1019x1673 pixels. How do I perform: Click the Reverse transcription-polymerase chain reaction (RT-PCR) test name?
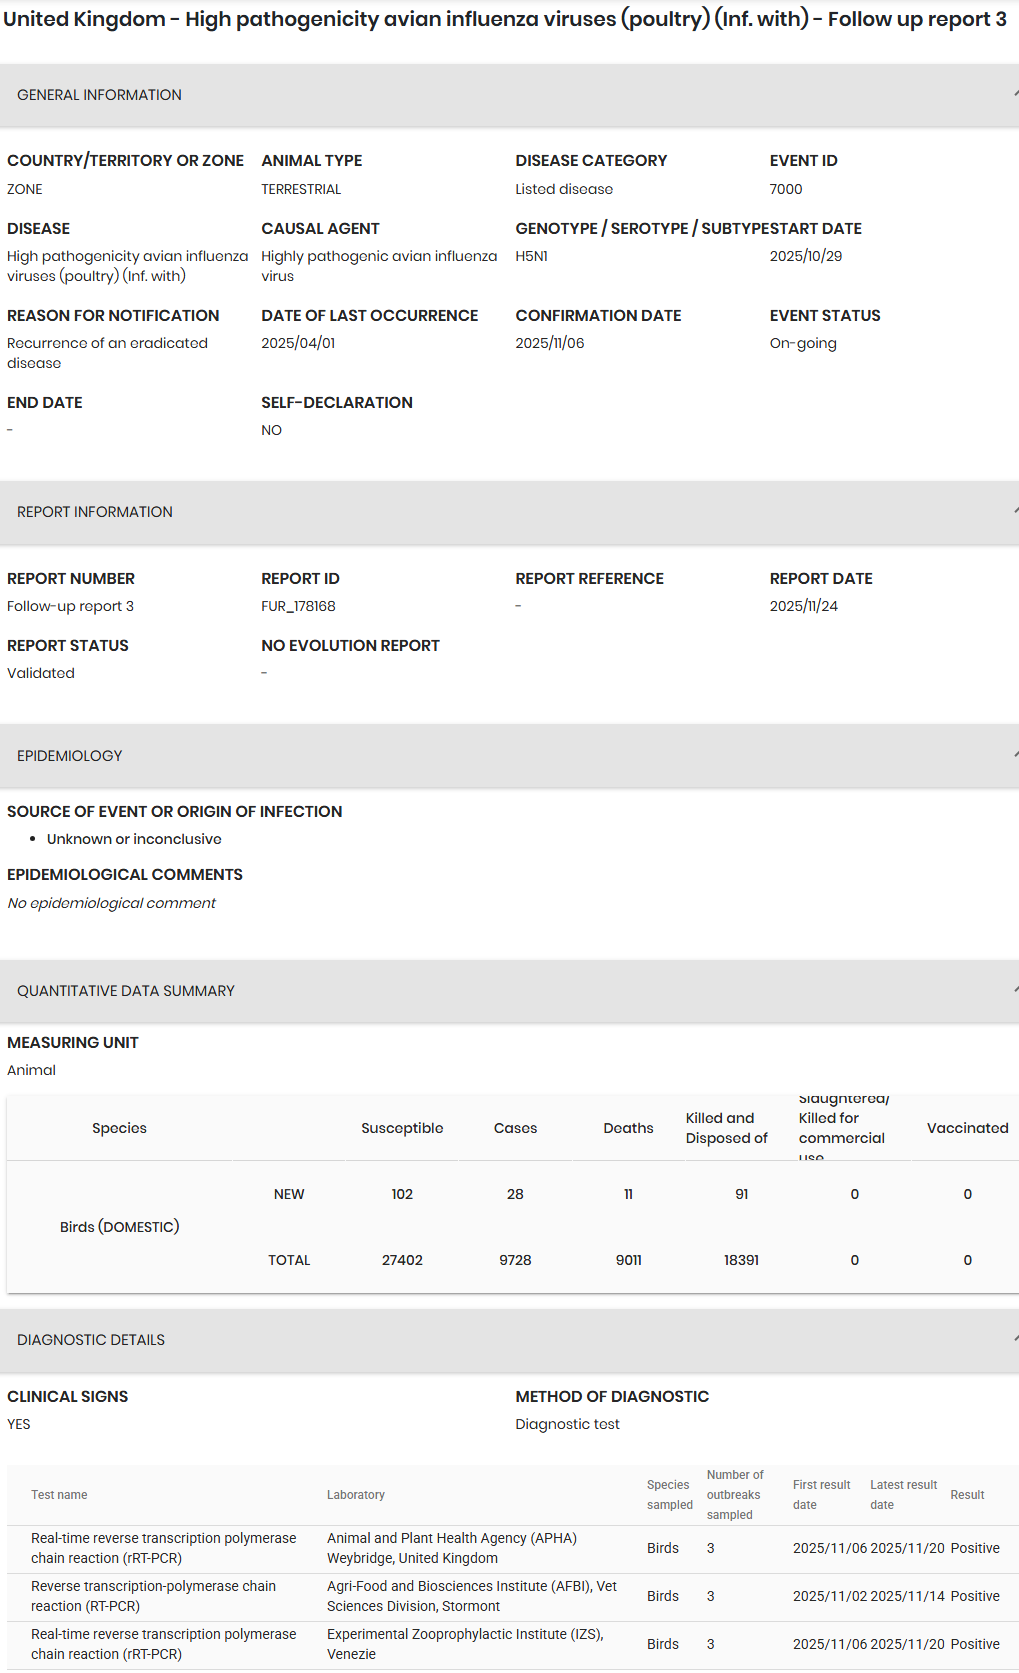pos(153,1596)
